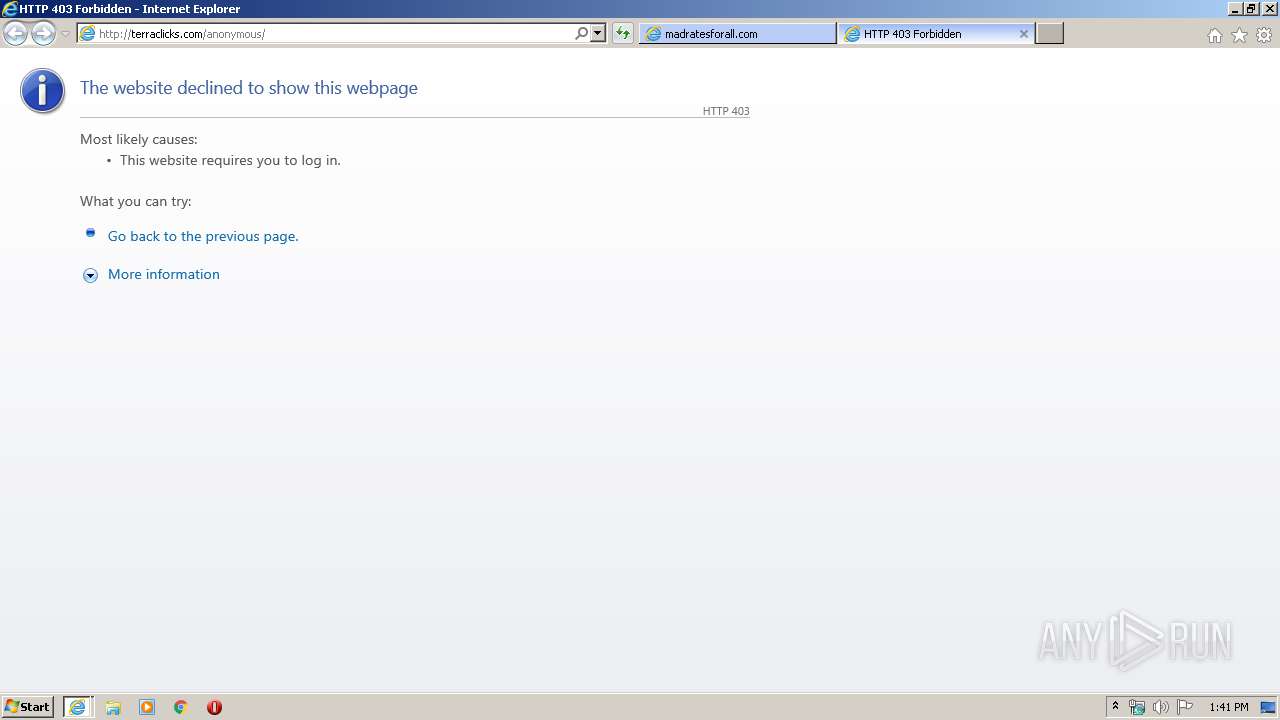Click the 1:41 PM clock

[x=1229, y=707]
